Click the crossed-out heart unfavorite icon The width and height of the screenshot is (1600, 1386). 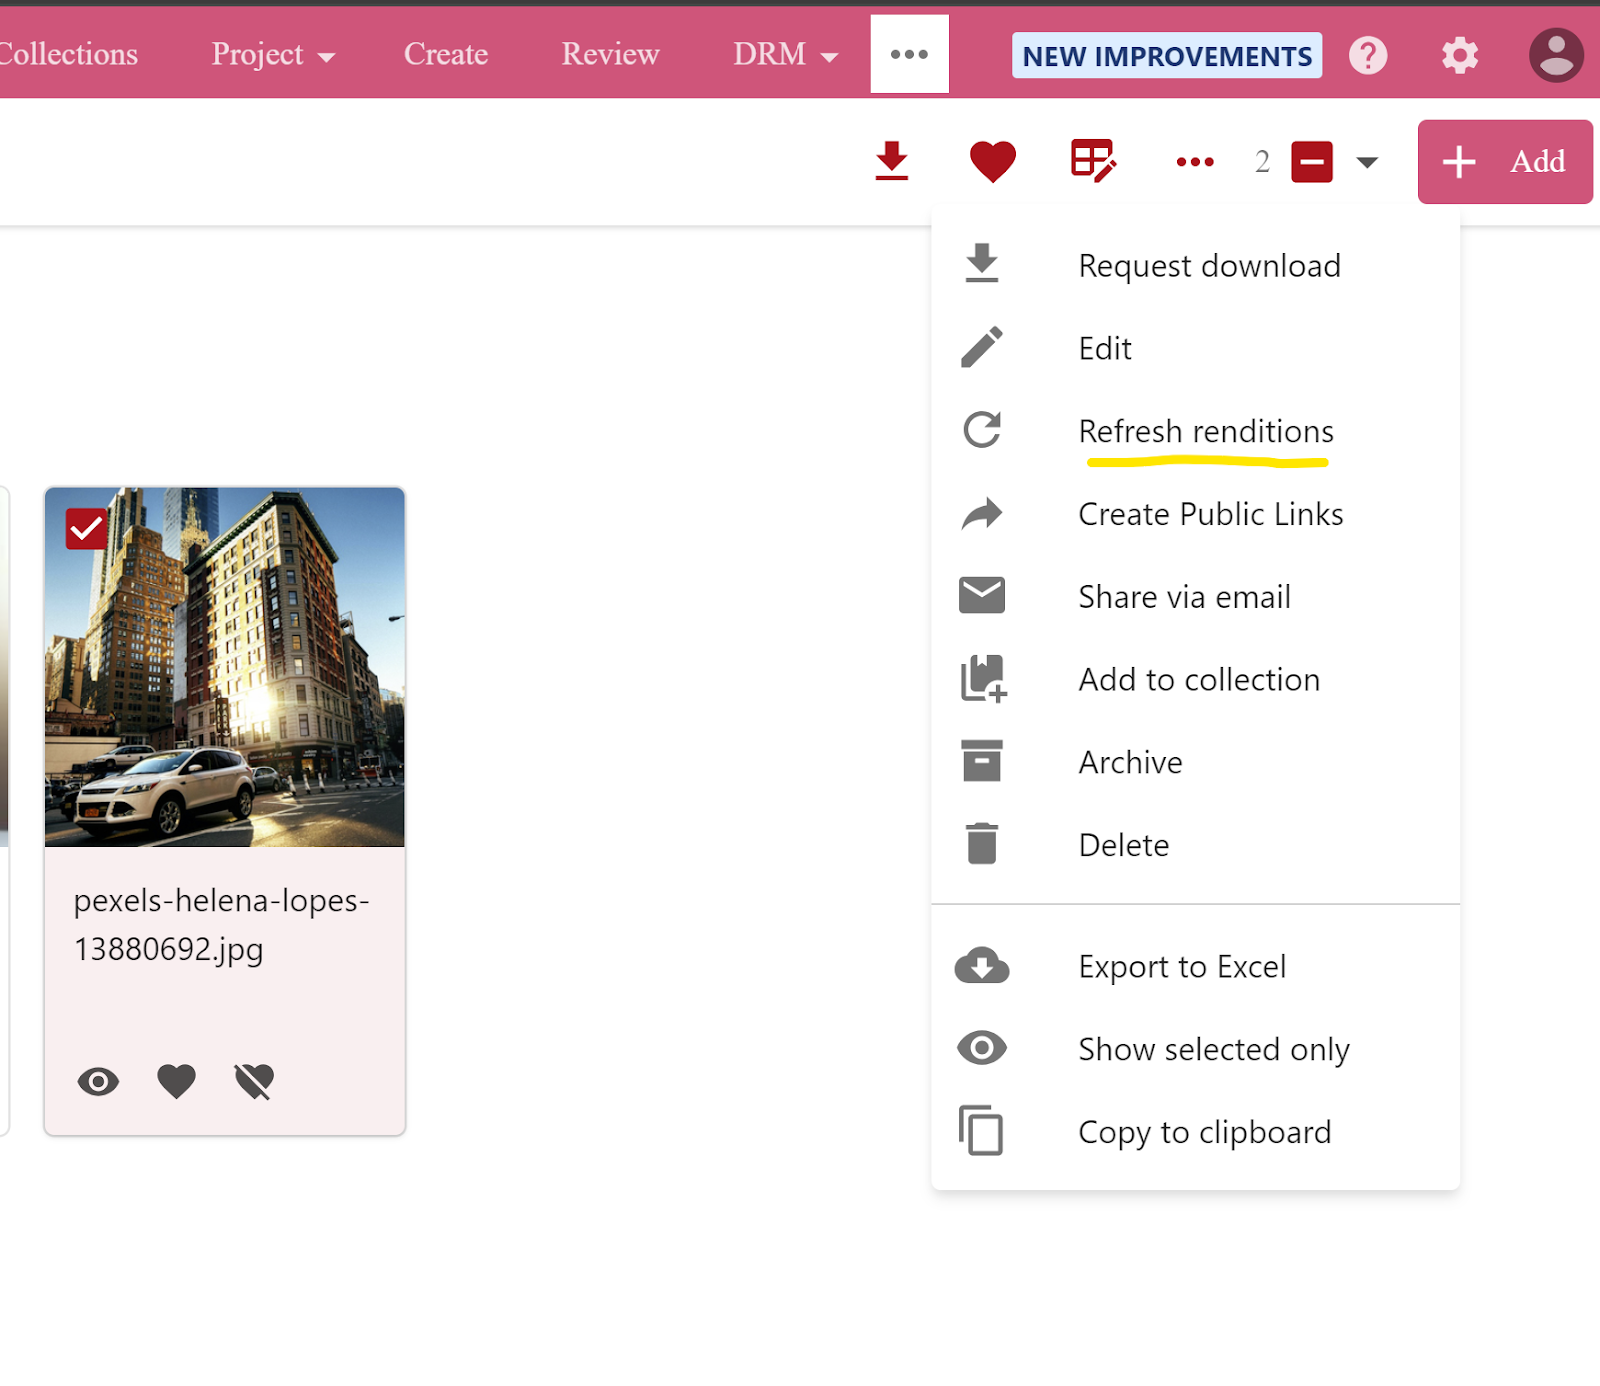point(254,1081)
